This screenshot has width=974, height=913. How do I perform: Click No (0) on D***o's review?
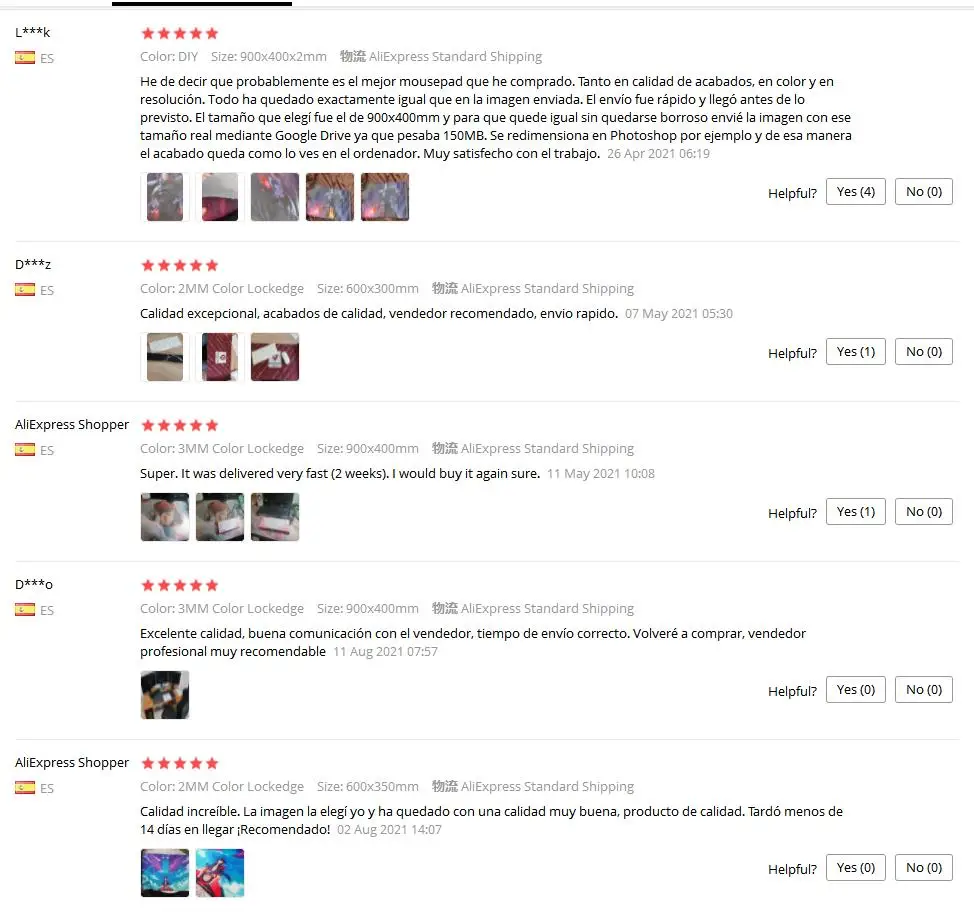[924, 689]
